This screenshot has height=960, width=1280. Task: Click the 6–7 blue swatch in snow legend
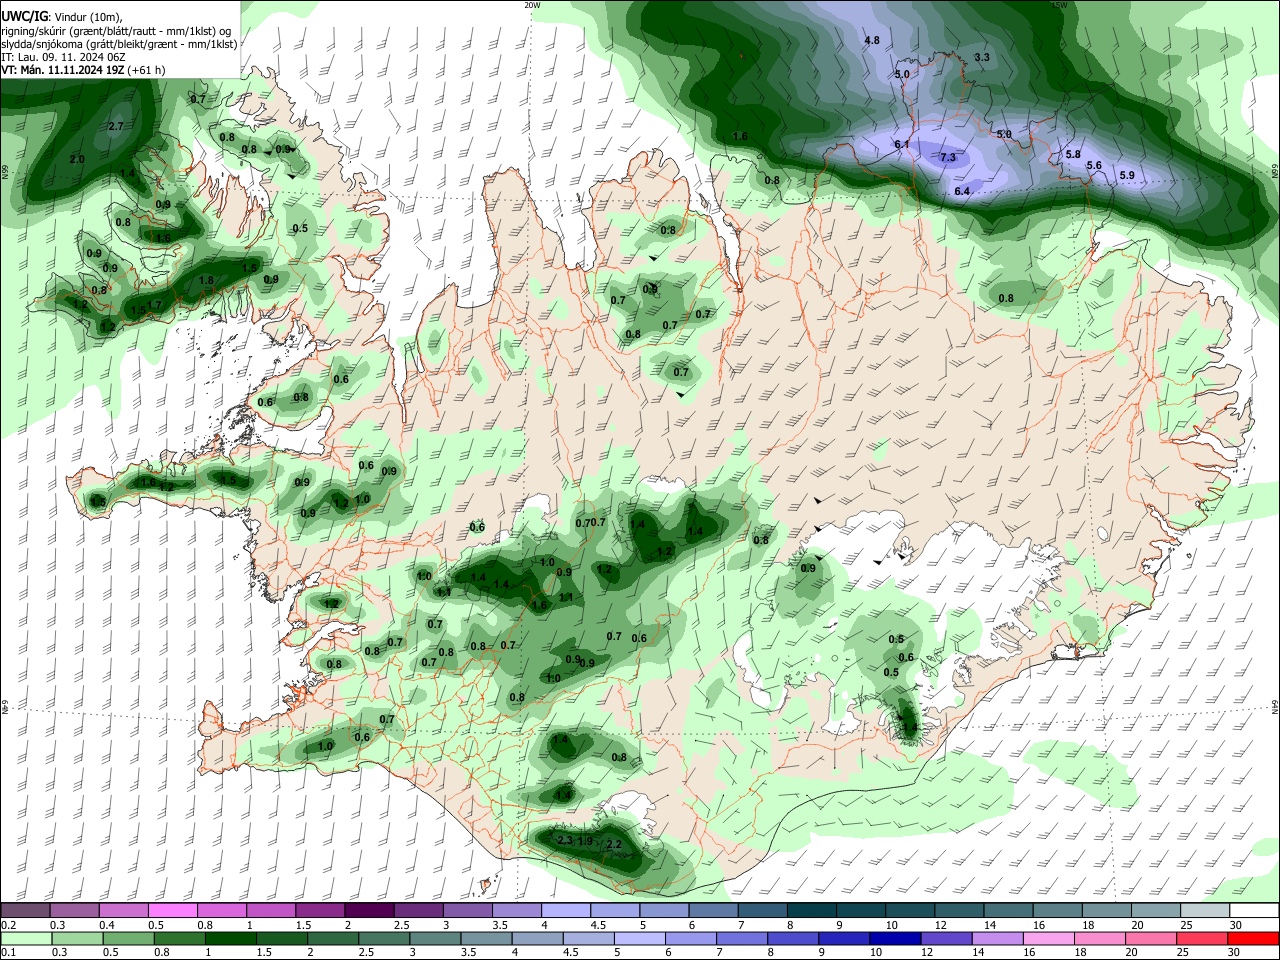coord(713,911)
